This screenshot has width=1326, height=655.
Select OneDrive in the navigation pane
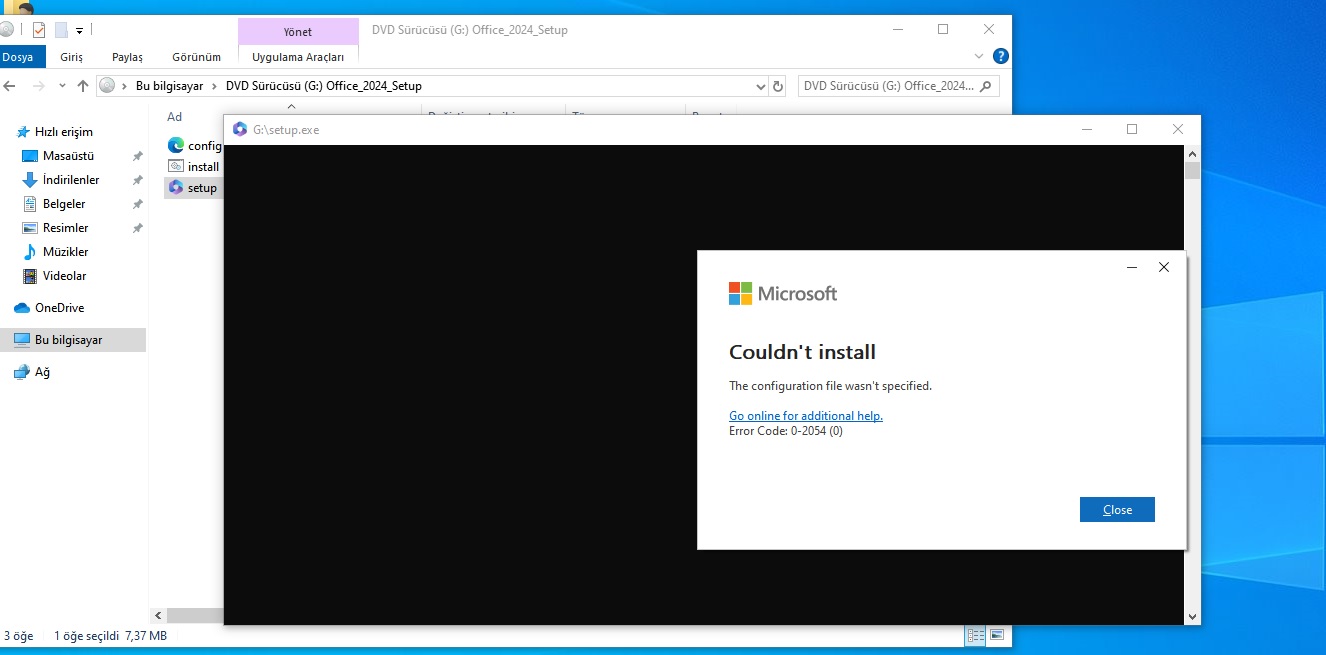click(x=59, y=308)
